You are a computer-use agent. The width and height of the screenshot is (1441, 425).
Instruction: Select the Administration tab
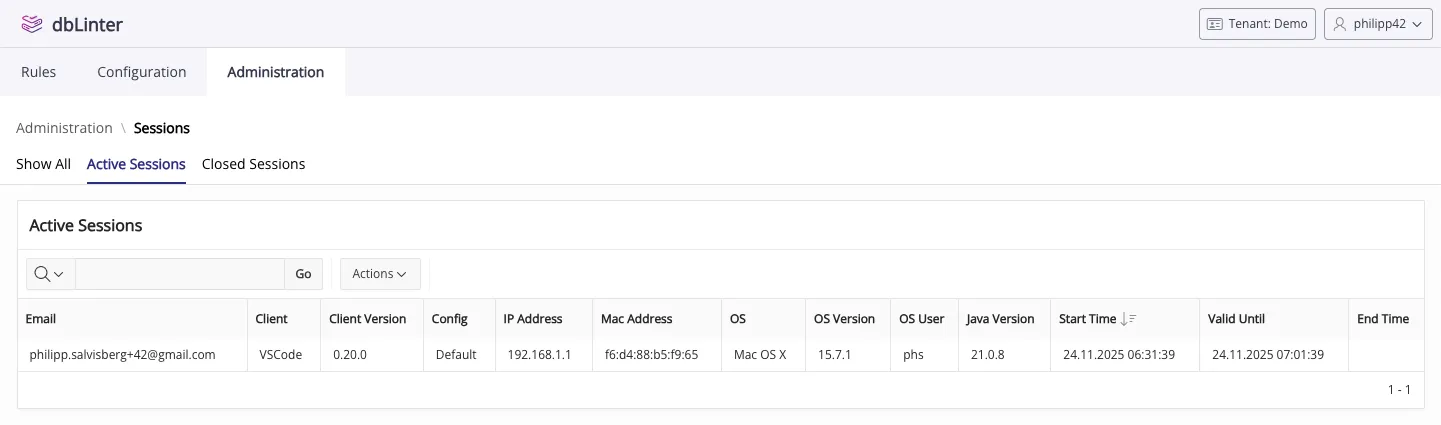coord(275,72)
